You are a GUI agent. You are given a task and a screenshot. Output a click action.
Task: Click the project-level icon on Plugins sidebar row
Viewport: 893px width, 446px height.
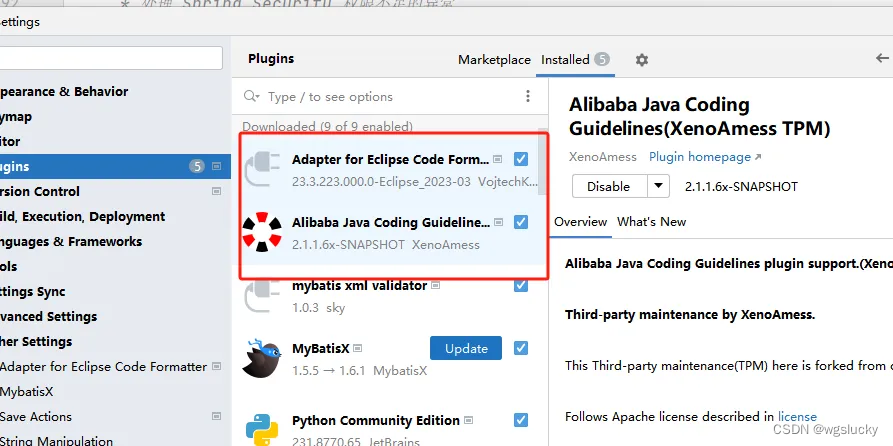216,166
